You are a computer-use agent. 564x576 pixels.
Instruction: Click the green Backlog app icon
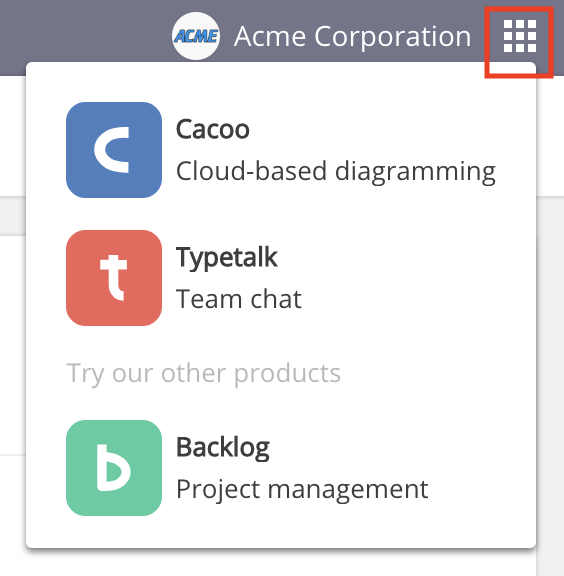[x=114, y=468]
